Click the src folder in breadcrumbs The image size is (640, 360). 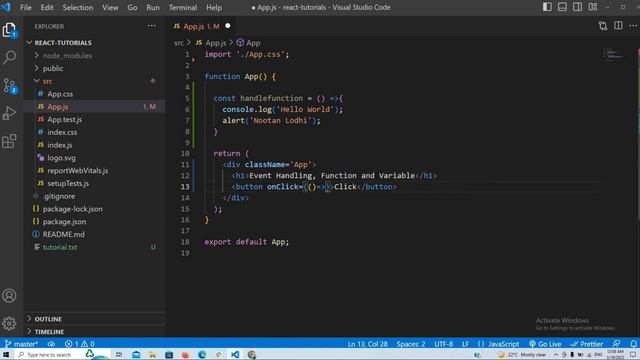click(x=179, y=43)
